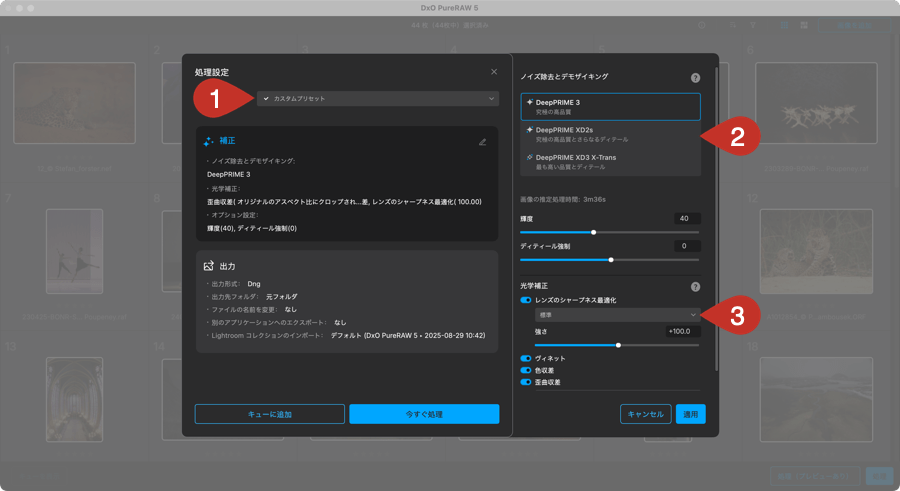Cancel the changes with キャンセル
This screenshot has height=491, width=900.
pyautogui.click(x=646, y=414)
